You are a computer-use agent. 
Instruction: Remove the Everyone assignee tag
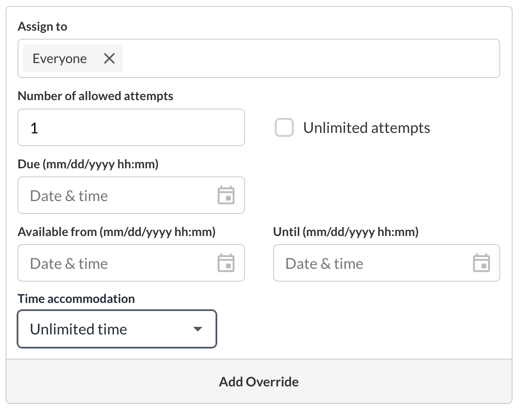point(109,58)
